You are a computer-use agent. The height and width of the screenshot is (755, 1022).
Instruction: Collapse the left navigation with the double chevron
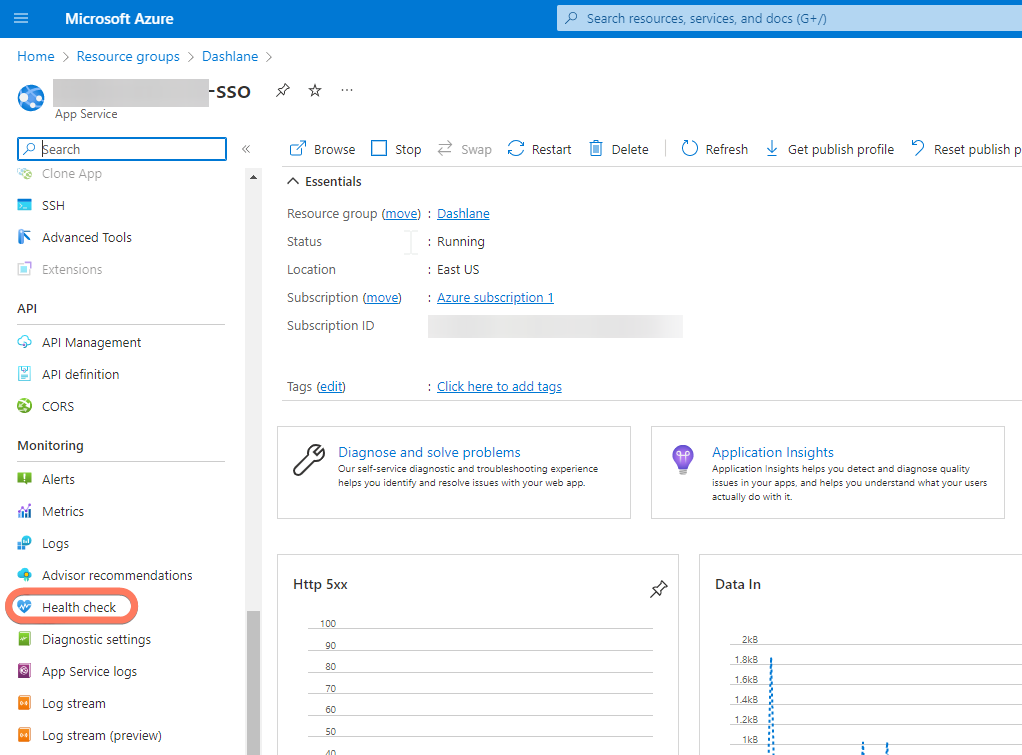[x=246, y=149]
